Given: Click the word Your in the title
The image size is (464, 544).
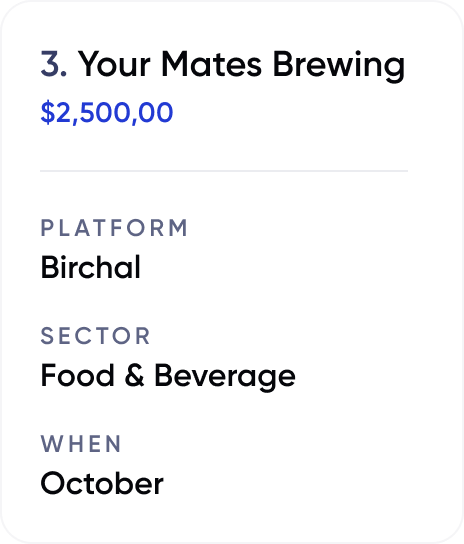Looking at the screenshot, I should pos(114,64).
